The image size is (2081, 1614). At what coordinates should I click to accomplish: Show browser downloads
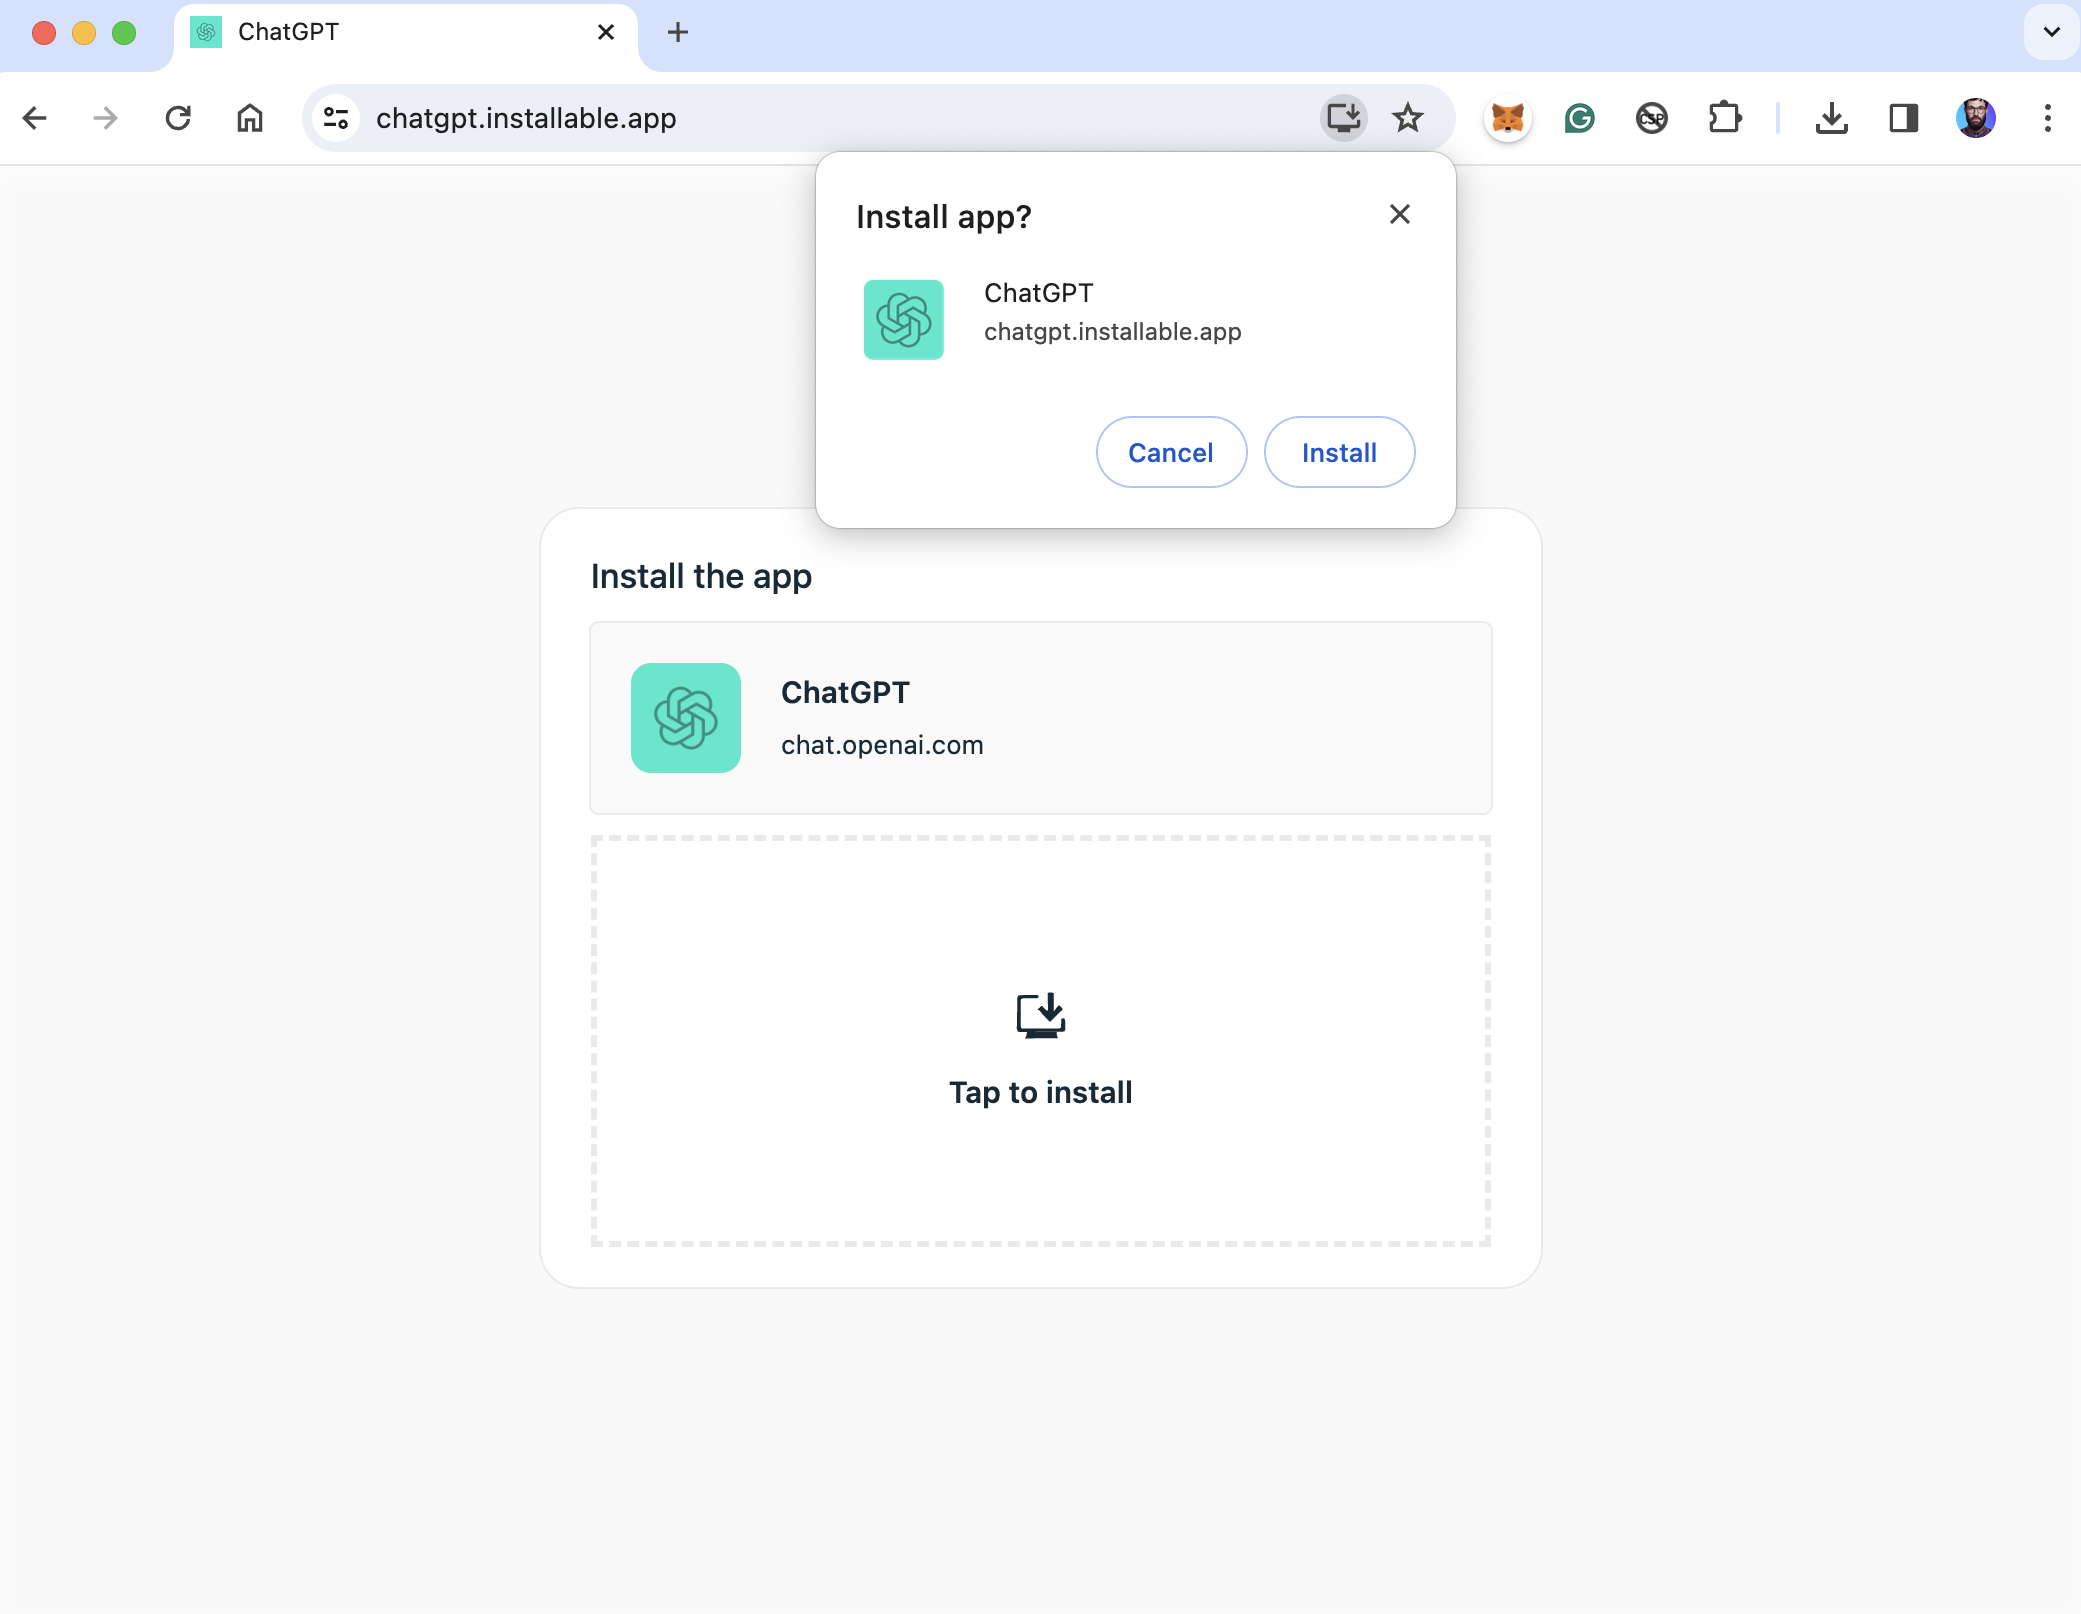click(x=1832, y=118)
